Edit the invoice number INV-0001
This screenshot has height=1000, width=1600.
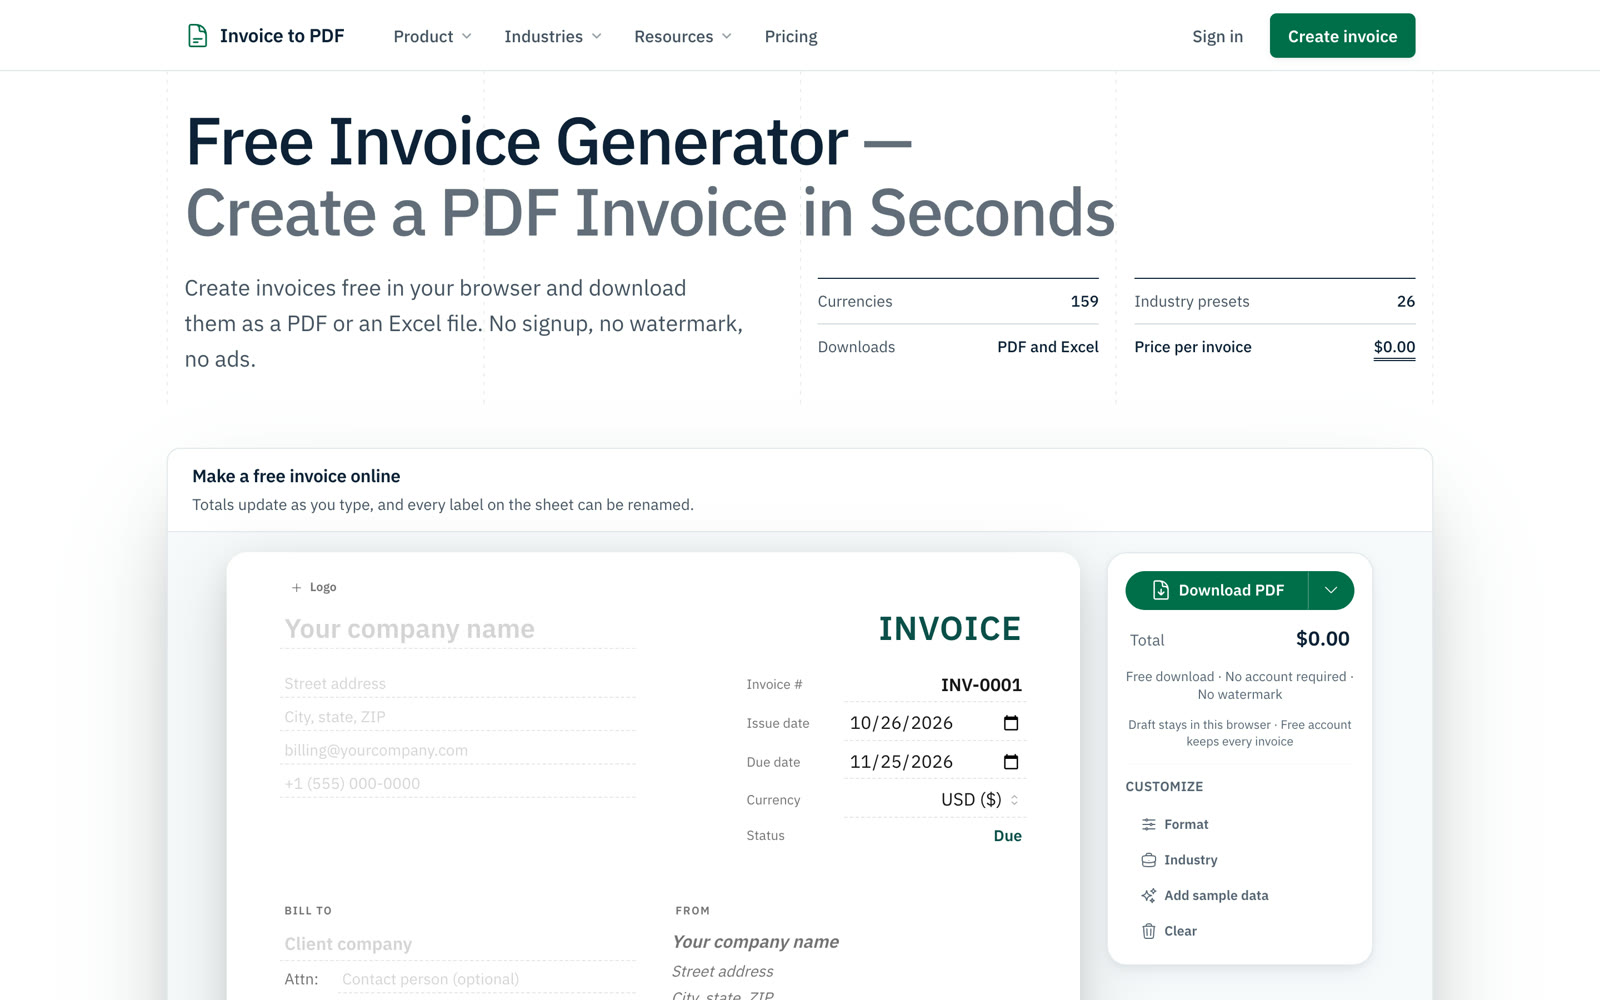[x=933, y=685]
